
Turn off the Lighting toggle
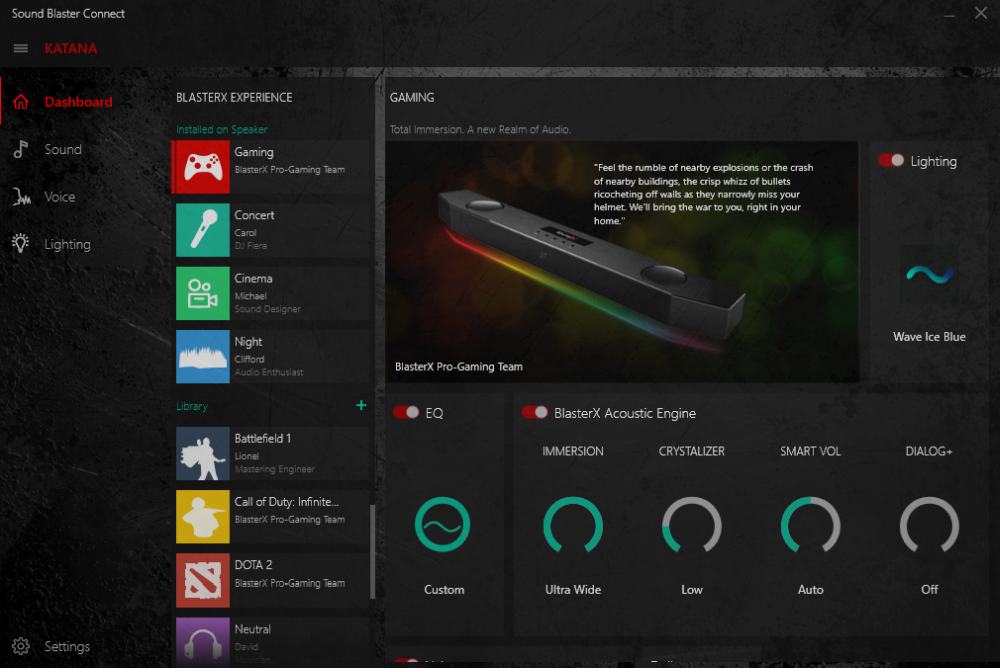pos(891,160)
